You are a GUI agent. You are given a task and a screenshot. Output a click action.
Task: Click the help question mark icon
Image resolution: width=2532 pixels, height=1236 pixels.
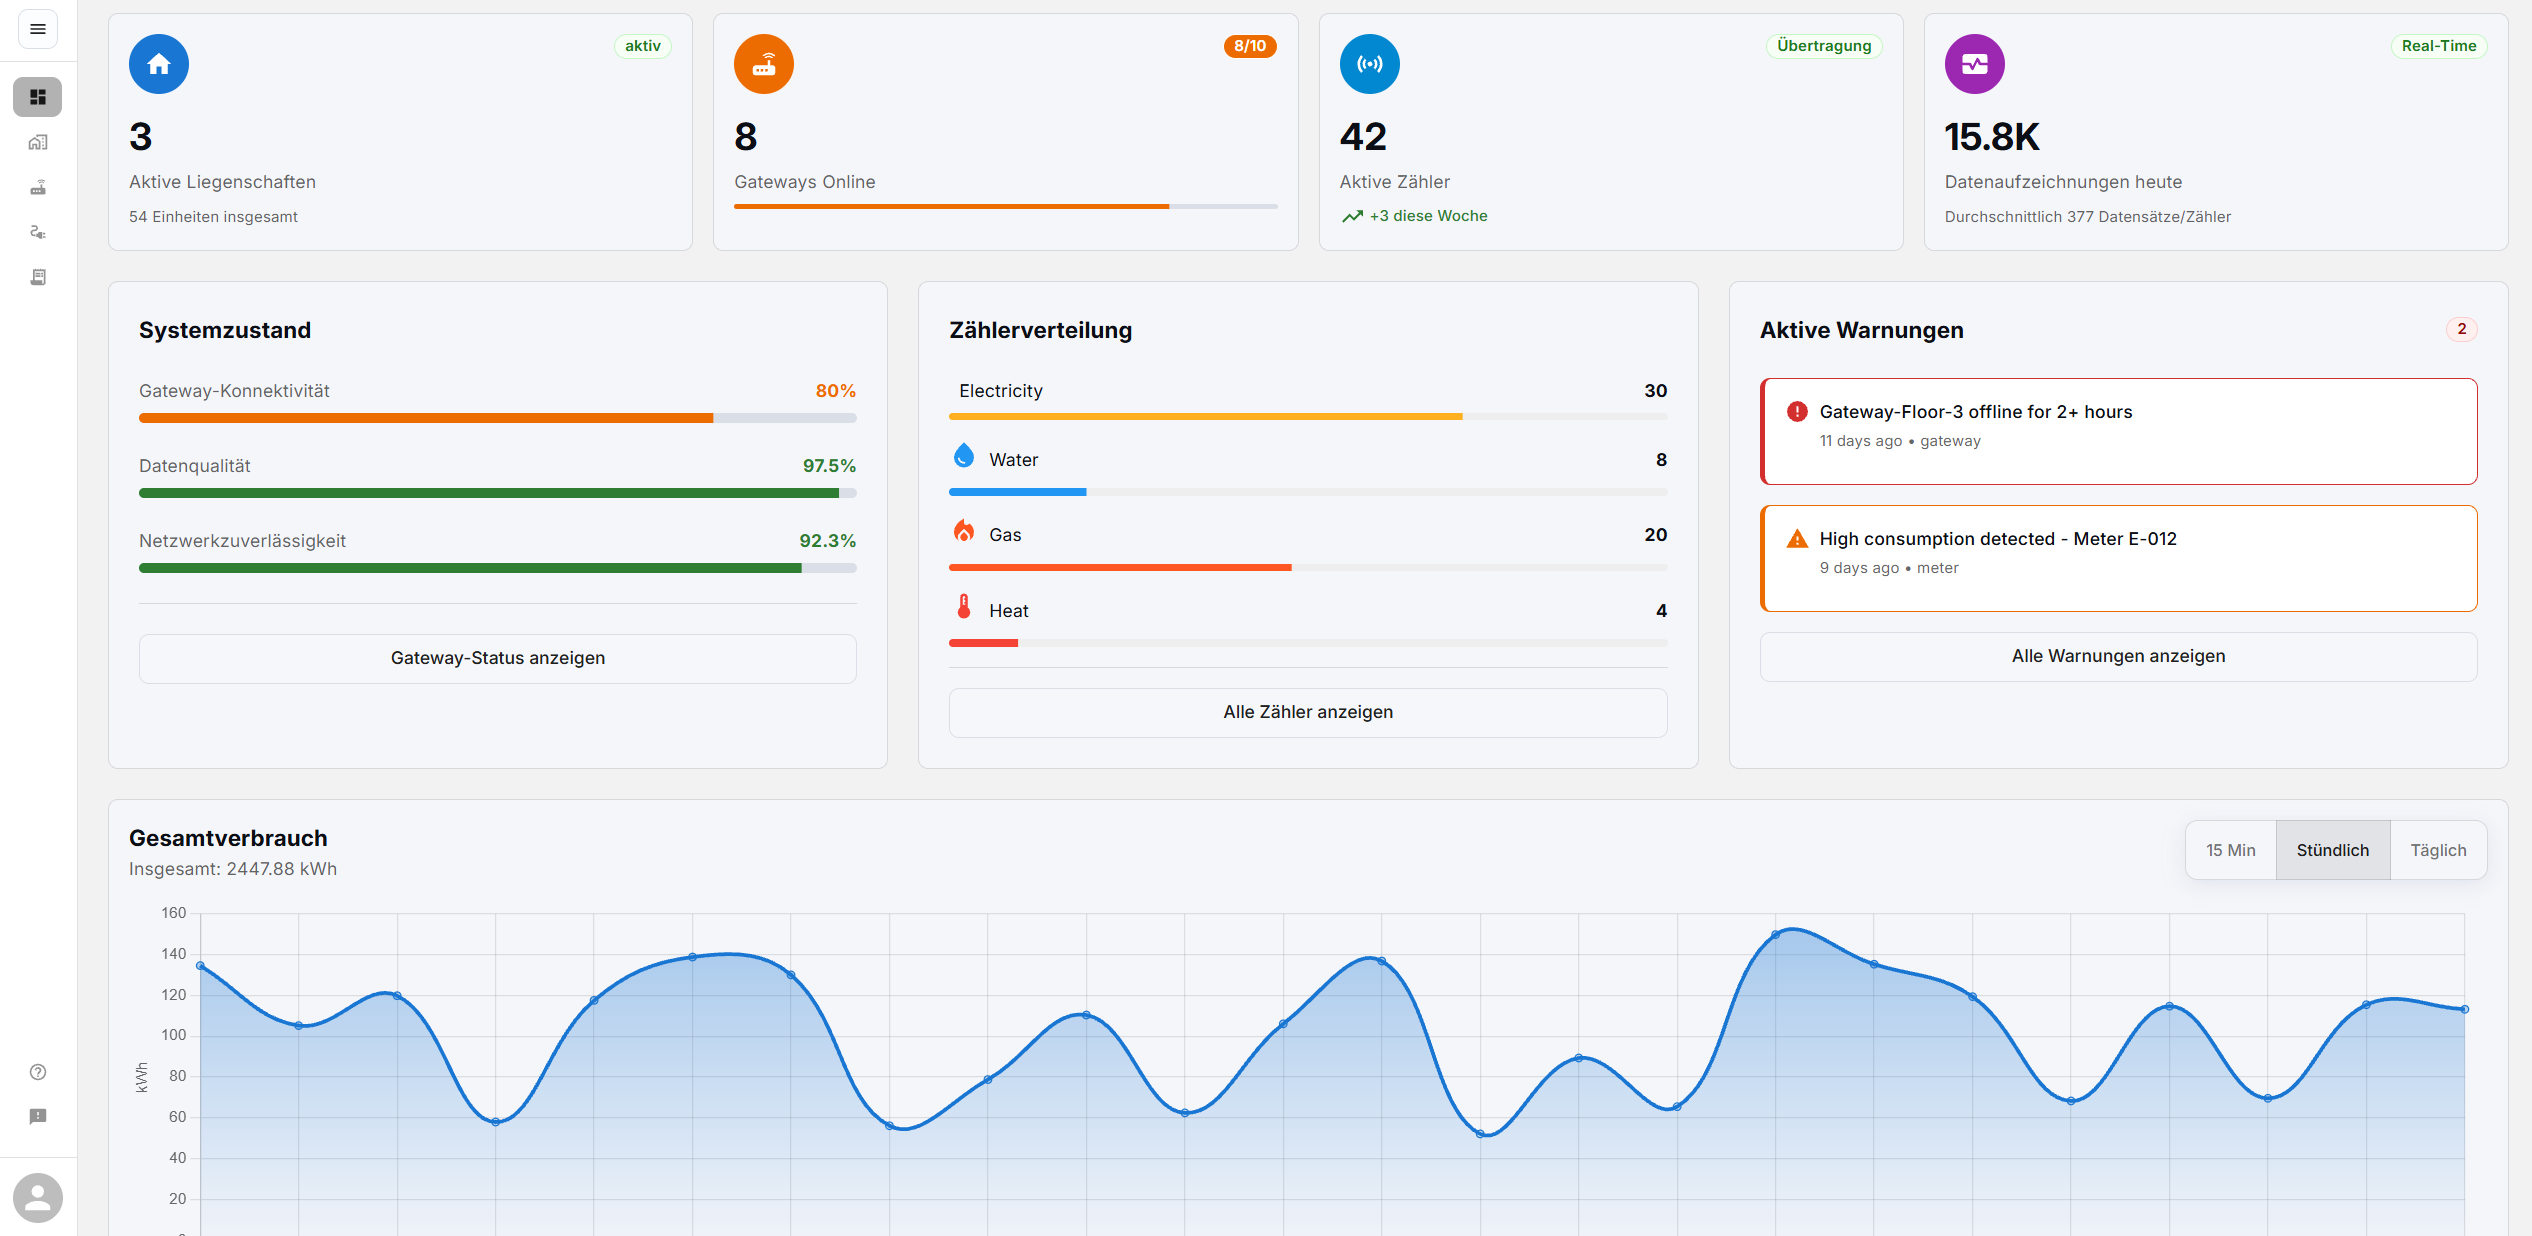38,1072
